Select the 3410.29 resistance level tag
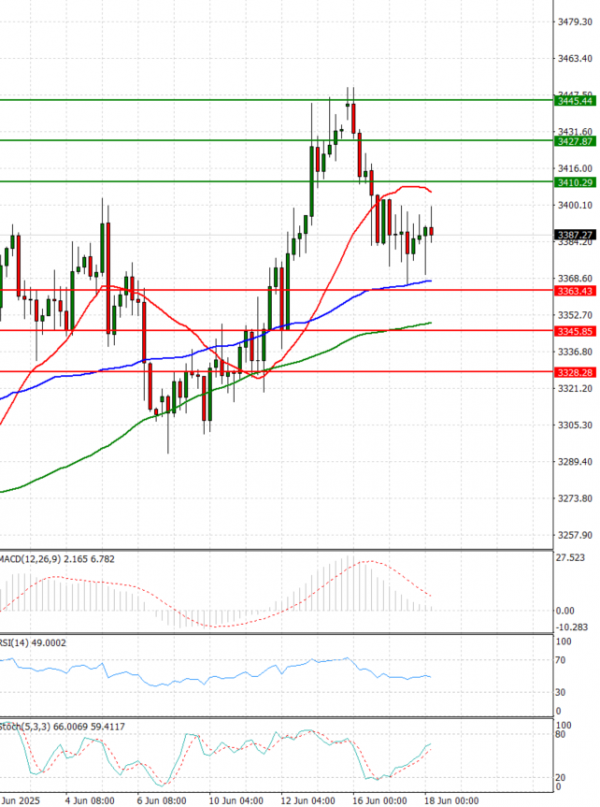The image size is (600, 807). tap(575, 182)
